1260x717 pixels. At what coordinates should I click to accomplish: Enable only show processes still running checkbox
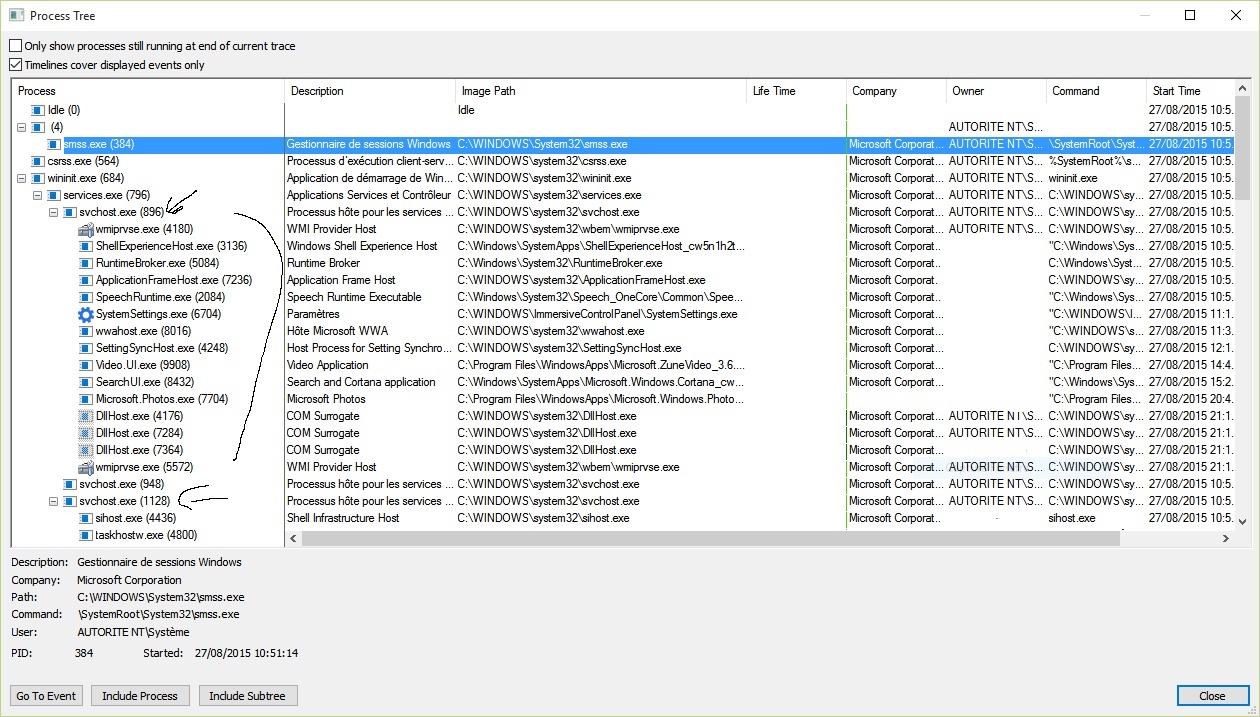[x=15, y=46]
